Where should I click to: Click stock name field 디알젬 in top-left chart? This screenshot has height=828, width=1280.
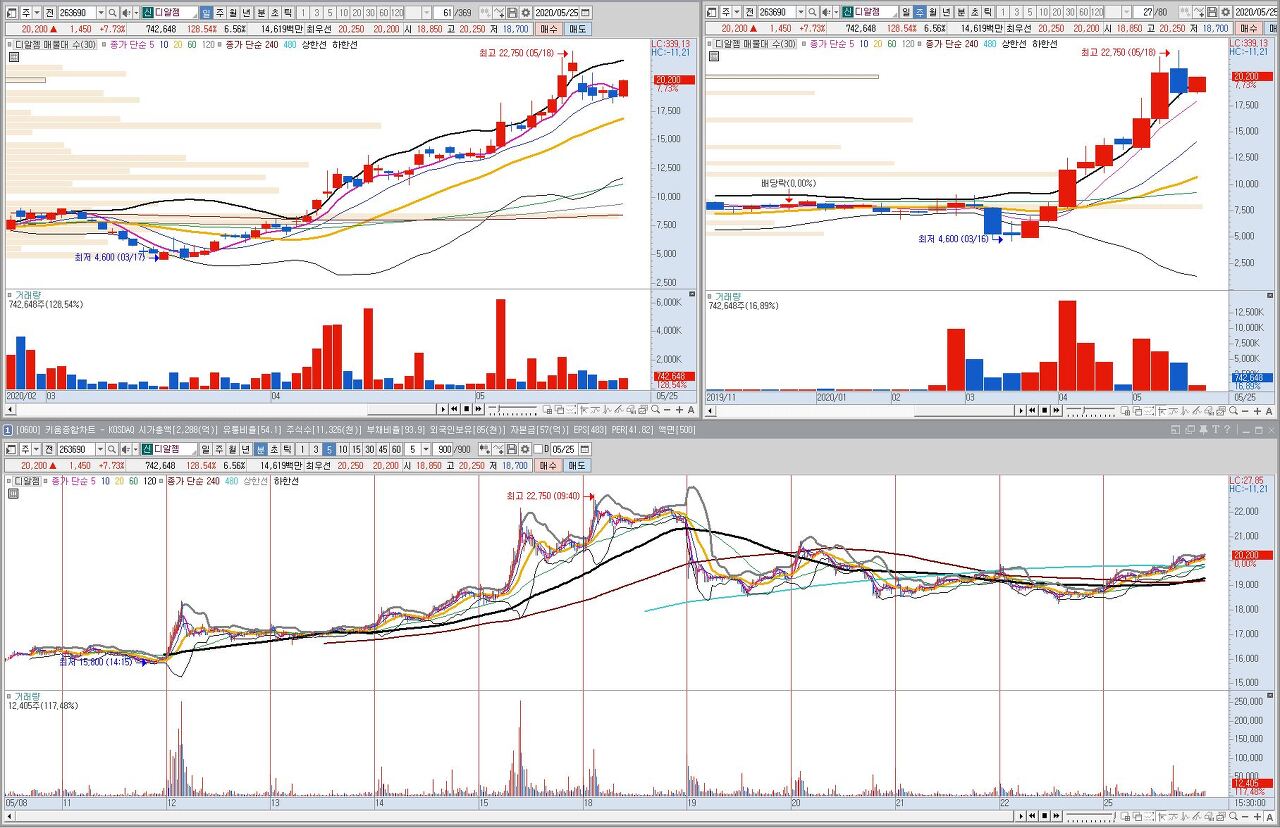(175, 12)
